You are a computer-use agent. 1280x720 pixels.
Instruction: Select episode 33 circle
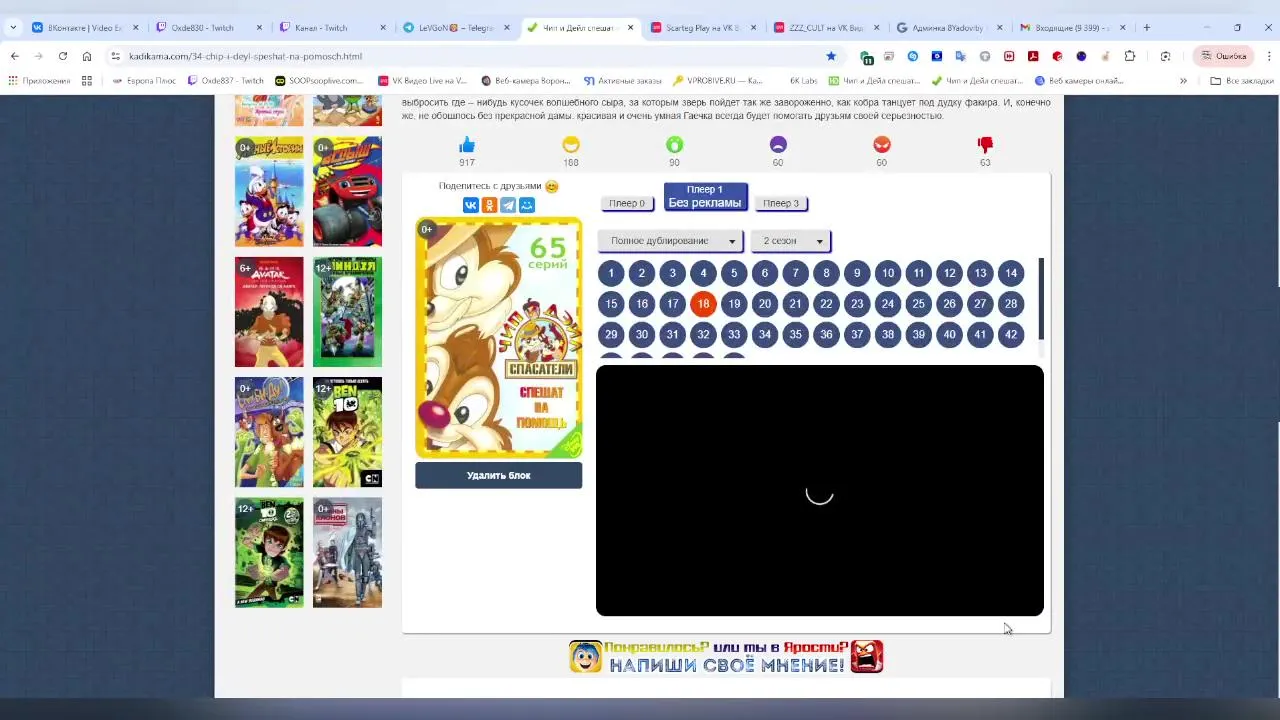[x=734, y=335]
